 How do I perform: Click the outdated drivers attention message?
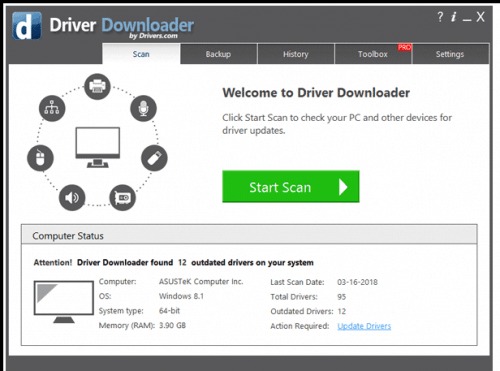click(173, 263)
